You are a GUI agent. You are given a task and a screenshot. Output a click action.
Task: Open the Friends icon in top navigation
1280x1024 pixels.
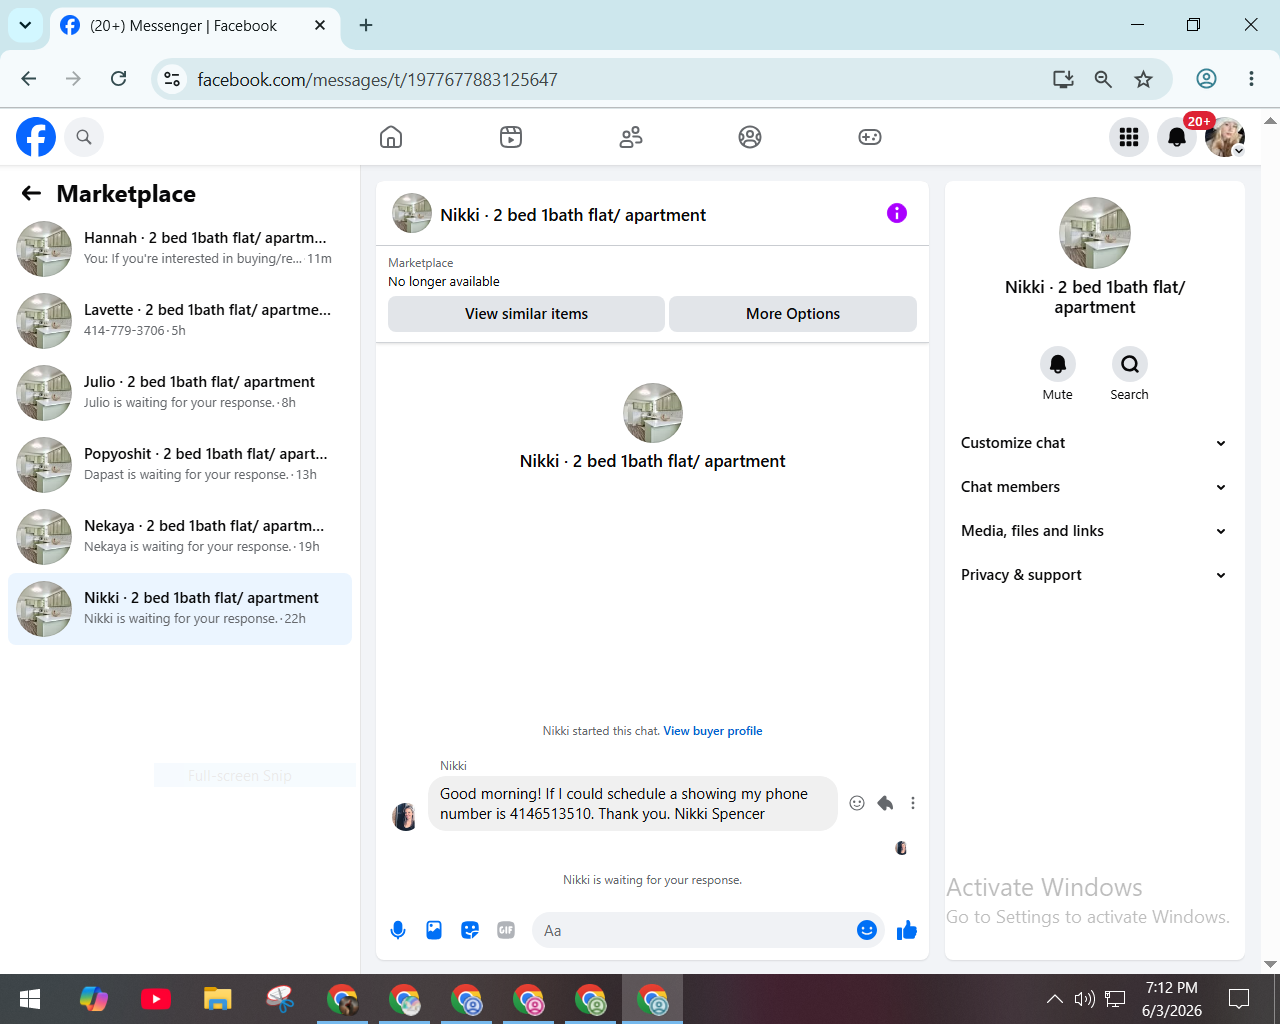[631, 137]
